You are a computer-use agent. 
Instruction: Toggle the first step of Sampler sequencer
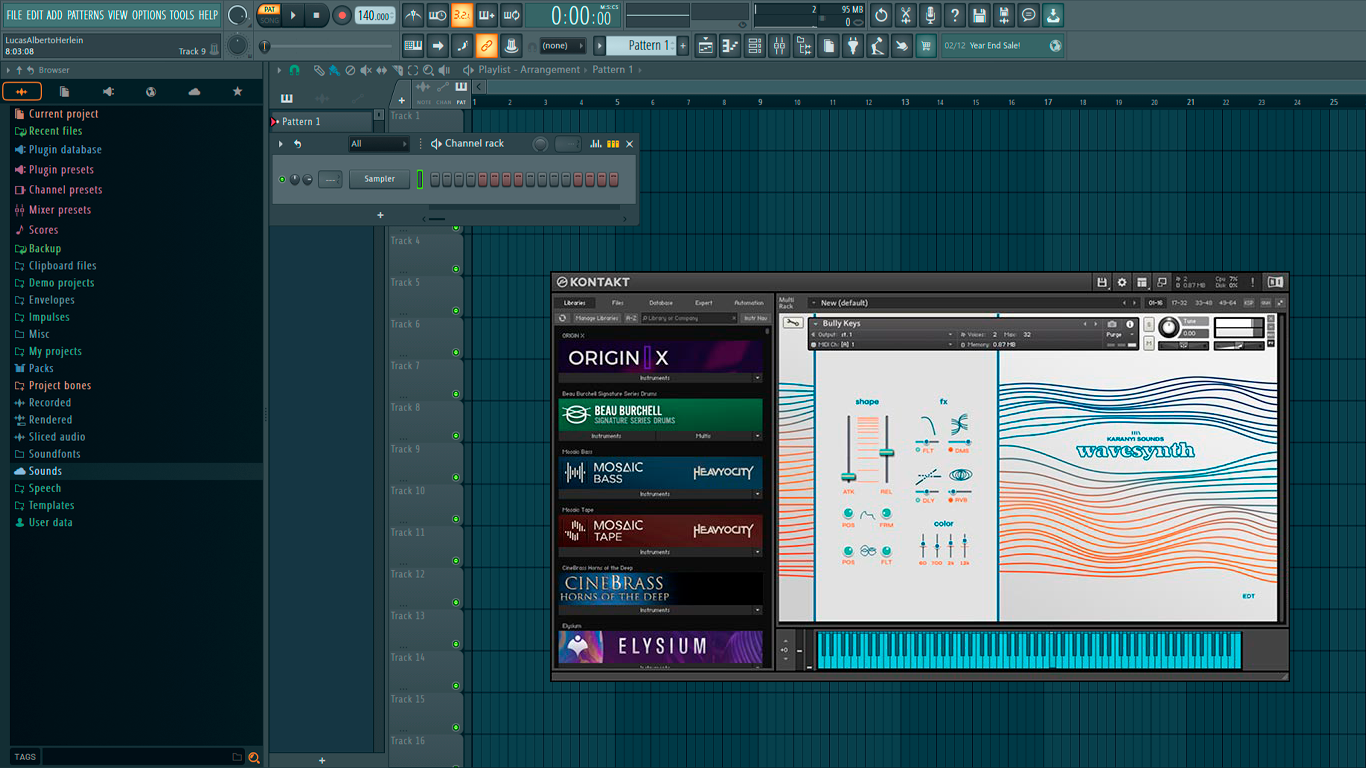coord(435,179)
